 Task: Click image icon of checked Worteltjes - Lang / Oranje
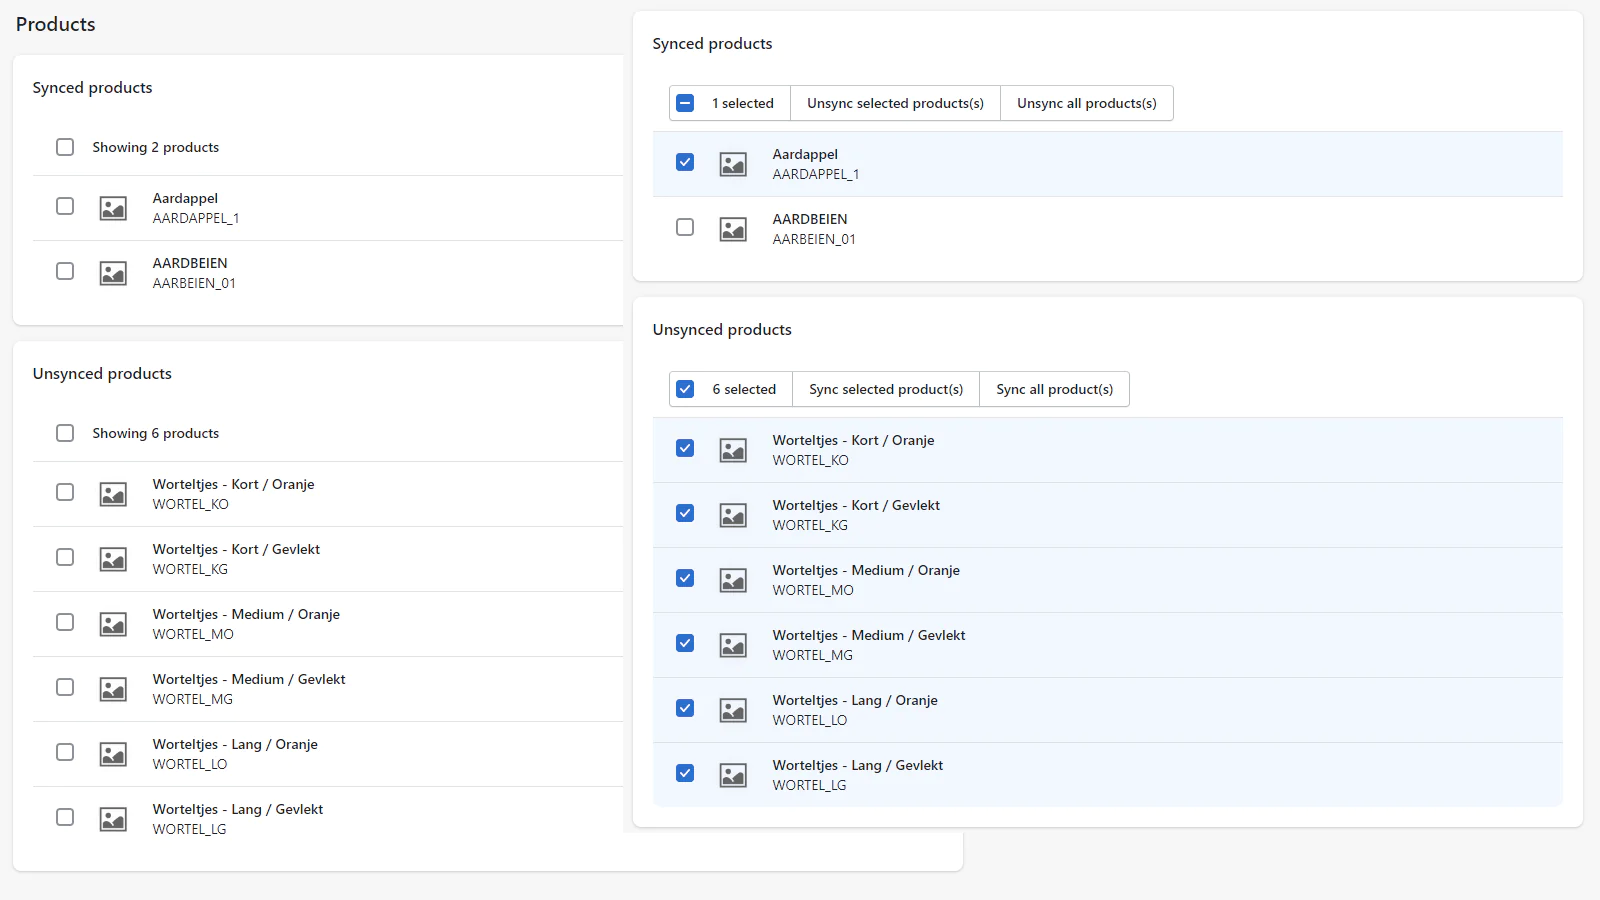(x=733, y=710)
